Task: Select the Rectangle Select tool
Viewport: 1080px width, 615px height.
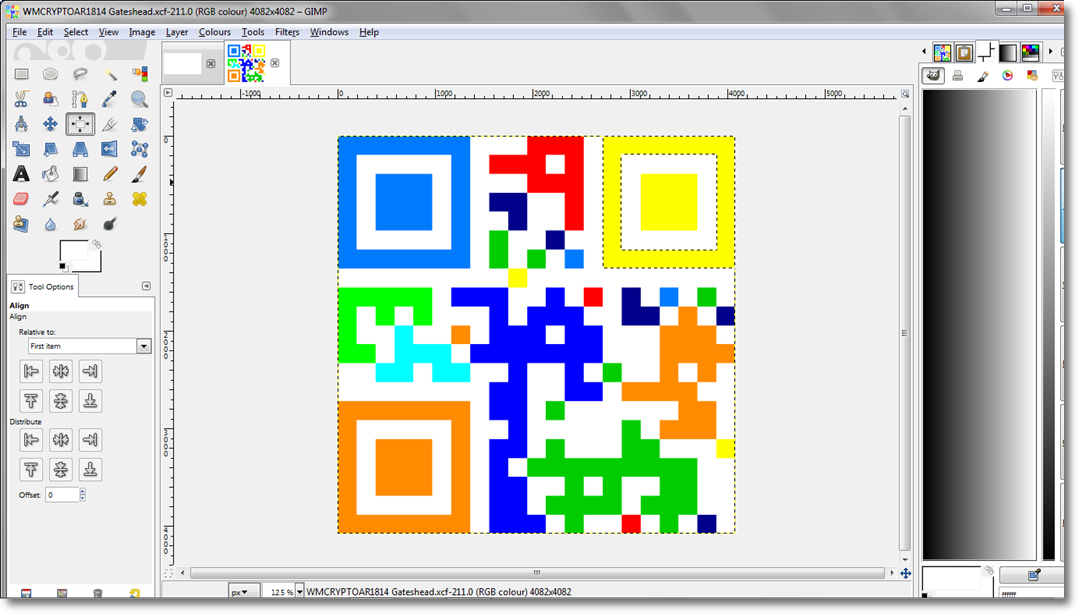Action: click(21, 74)
